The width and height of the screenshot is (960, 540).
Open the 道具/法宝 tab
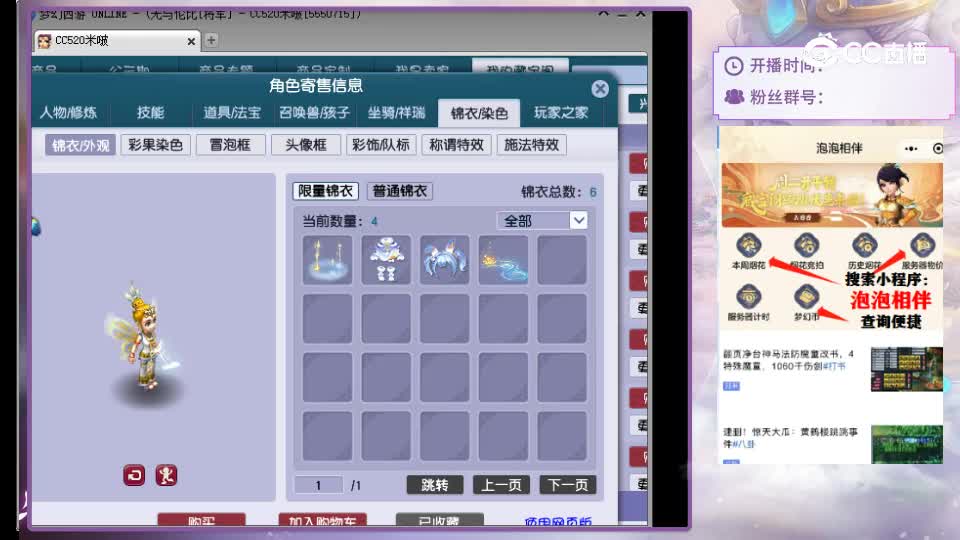tap(231, 113)
